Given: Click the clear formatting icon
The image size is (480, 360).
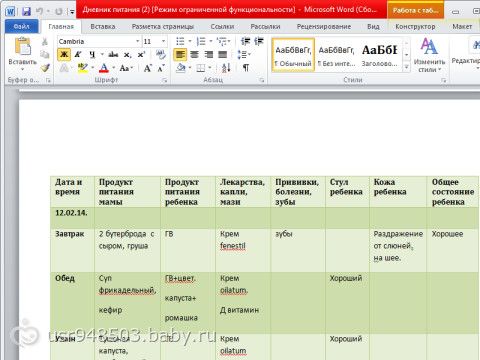Looking at the screenshot, I should [x=161, y=54].
